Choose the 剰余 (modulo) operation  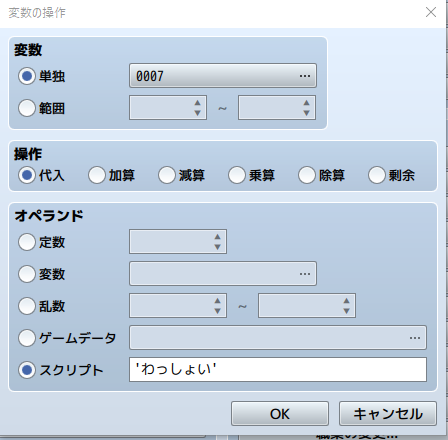pos(377,175)
